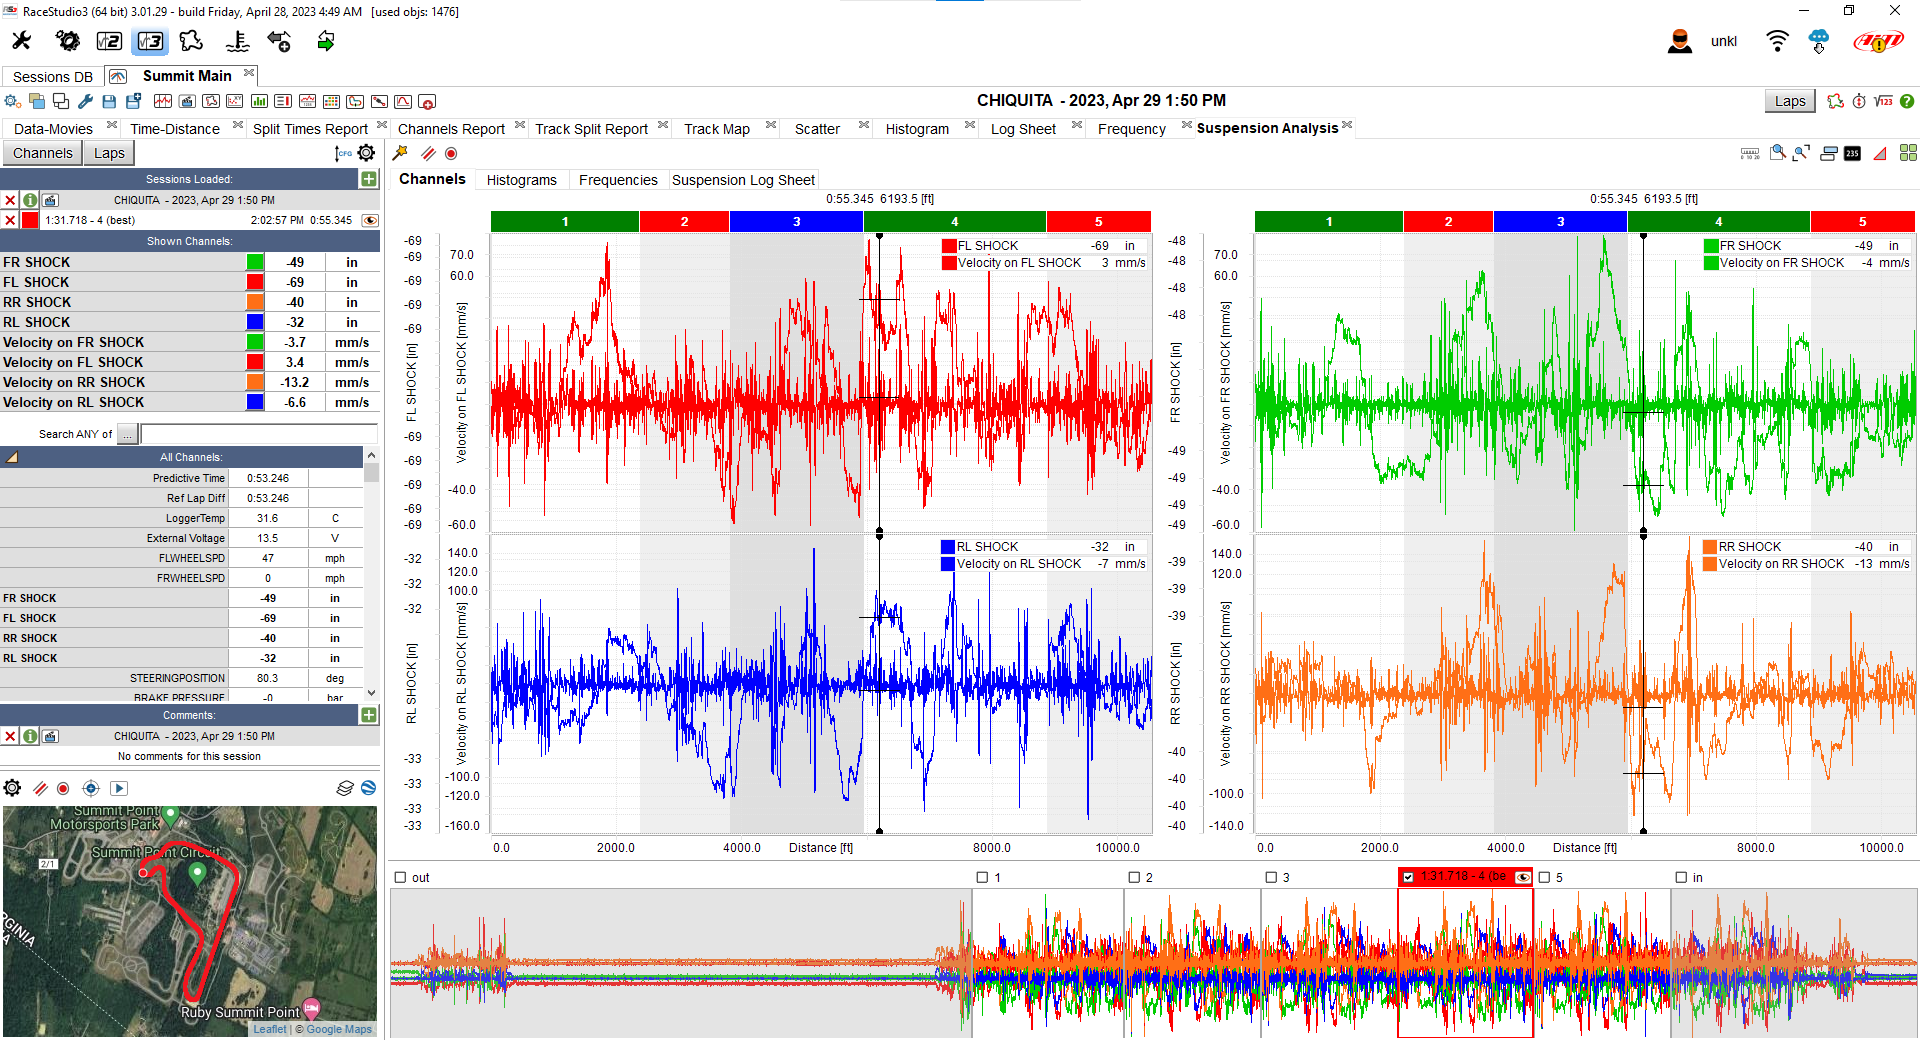
Task: Select the RaceStudio 3 analysis icon
Action: [150, 41]
